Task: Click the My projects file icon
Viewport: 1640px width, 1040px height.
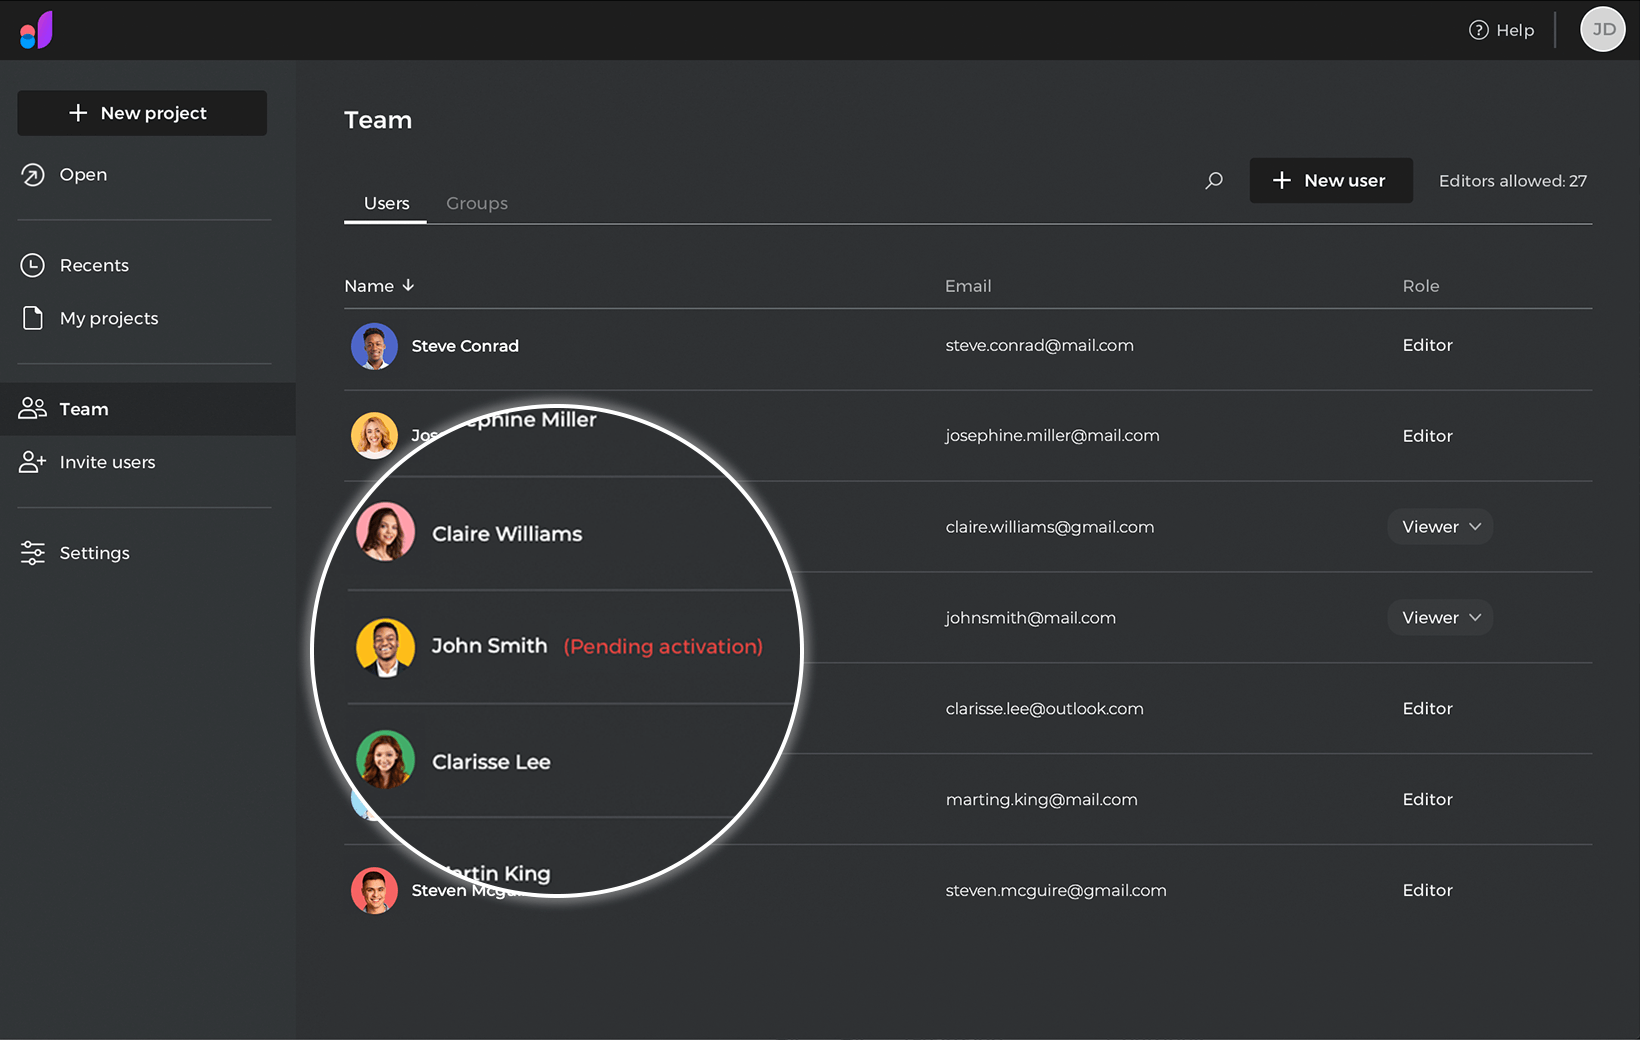Action: 33,318
